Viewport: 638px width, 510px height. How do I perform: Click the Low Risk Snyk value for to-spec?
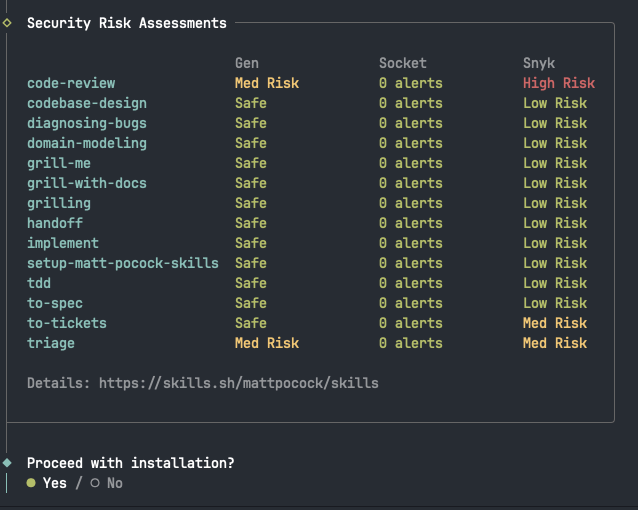tap(555, 303)
